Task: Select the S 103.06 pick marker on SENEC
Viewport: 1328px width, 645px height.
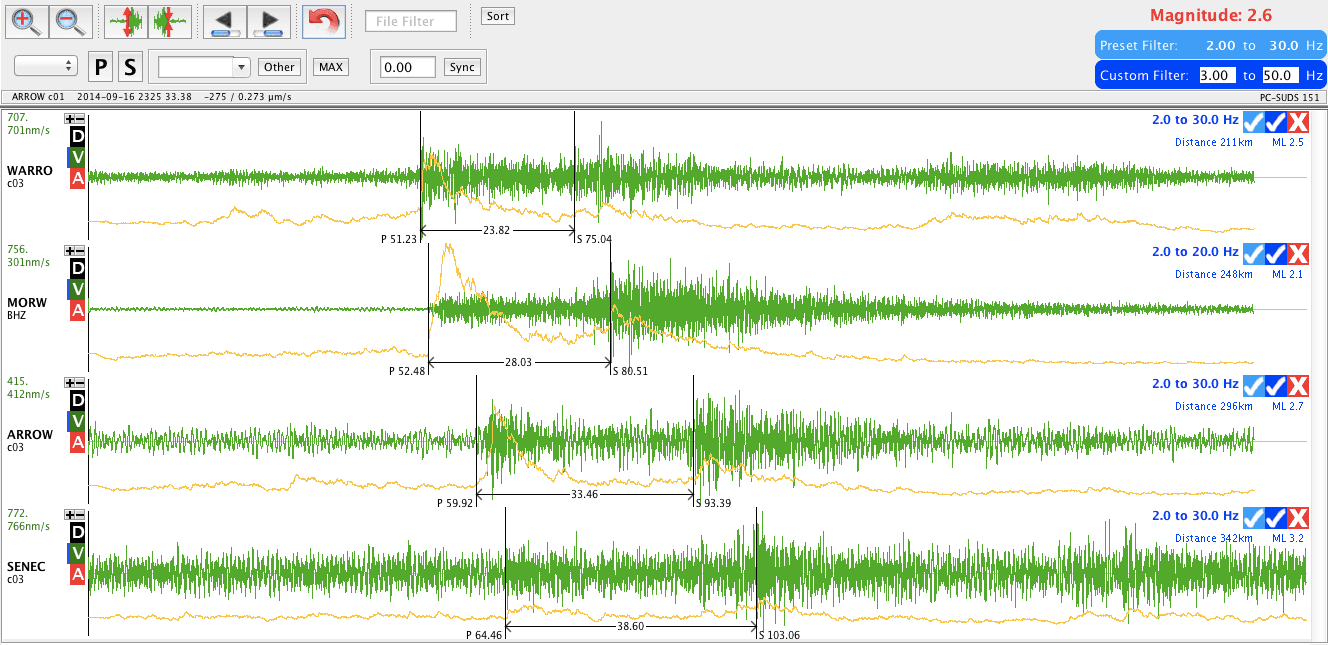Action: pos(779,634)
